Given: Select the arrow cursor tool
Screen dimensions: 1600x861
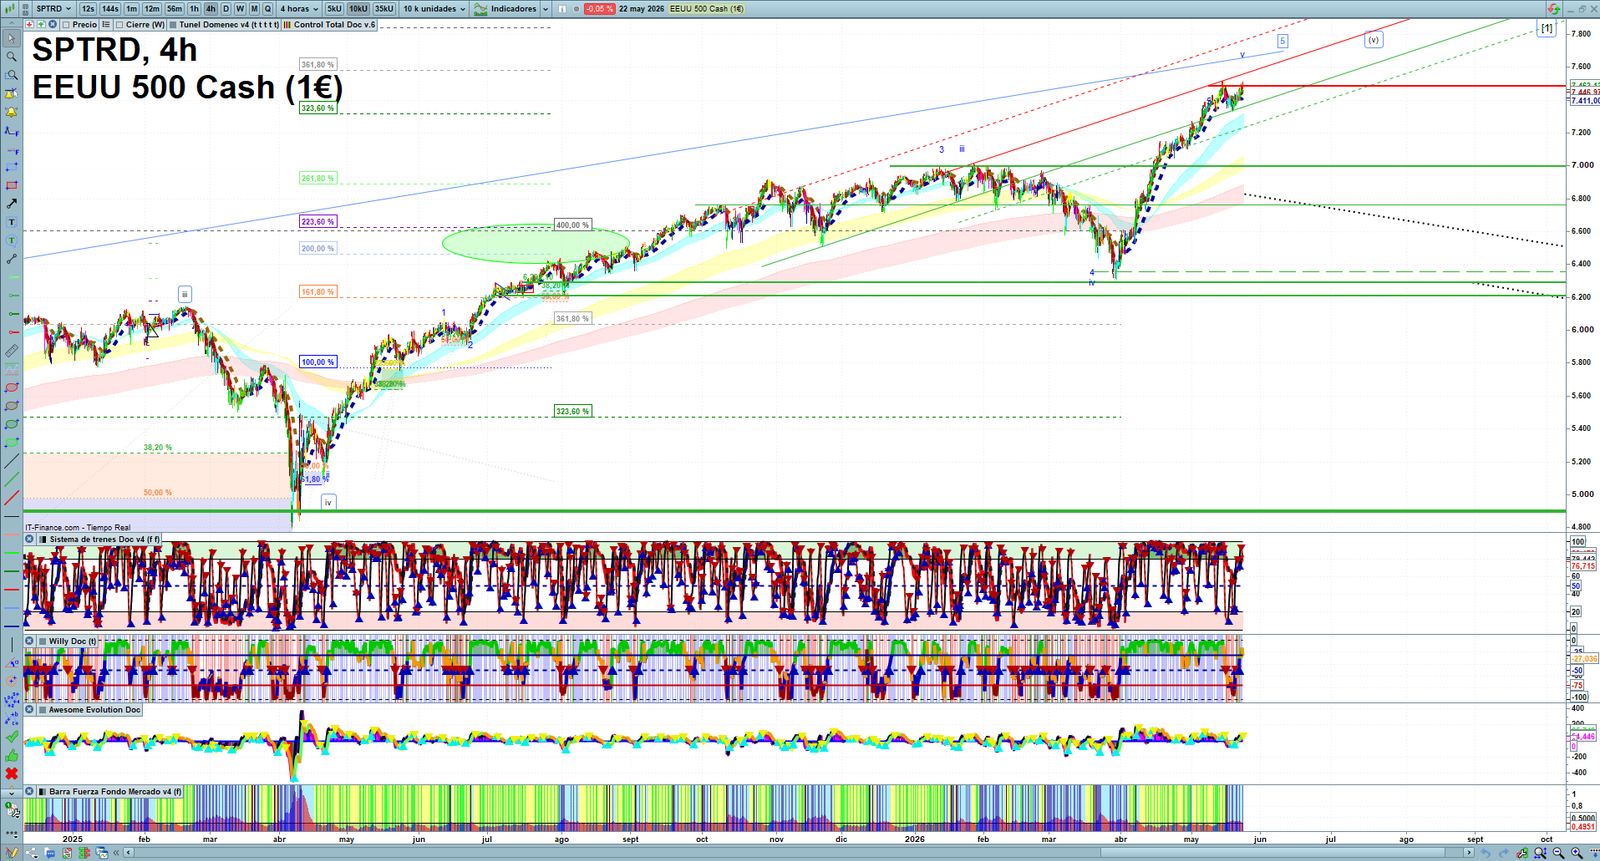Looking at the screenshot, I should coord(12,38).
